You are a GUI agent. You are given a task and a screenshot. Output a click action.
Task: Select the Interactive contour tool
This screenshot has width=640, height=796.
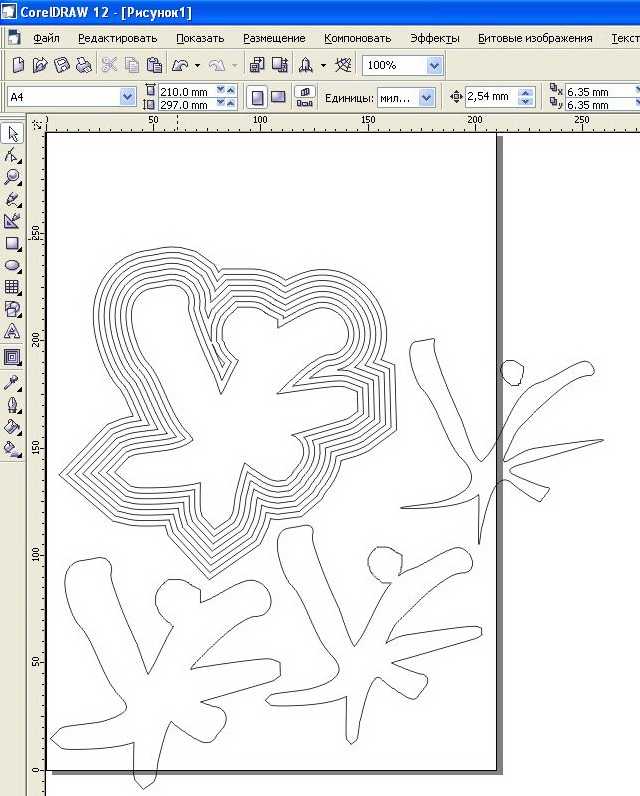click(12, 357)
